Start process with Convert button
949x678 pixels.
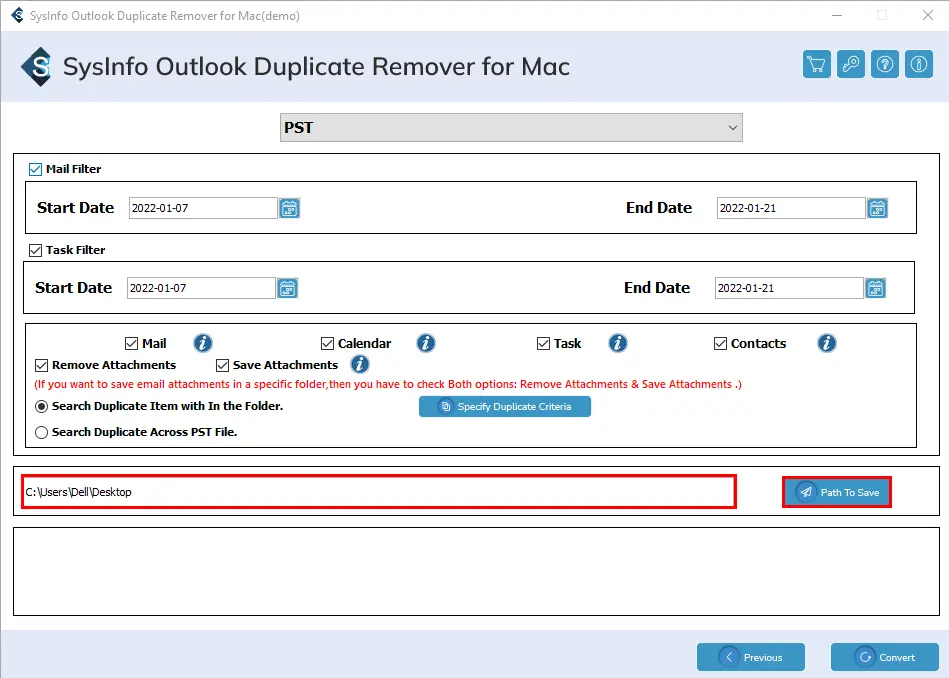click(884, 657)
